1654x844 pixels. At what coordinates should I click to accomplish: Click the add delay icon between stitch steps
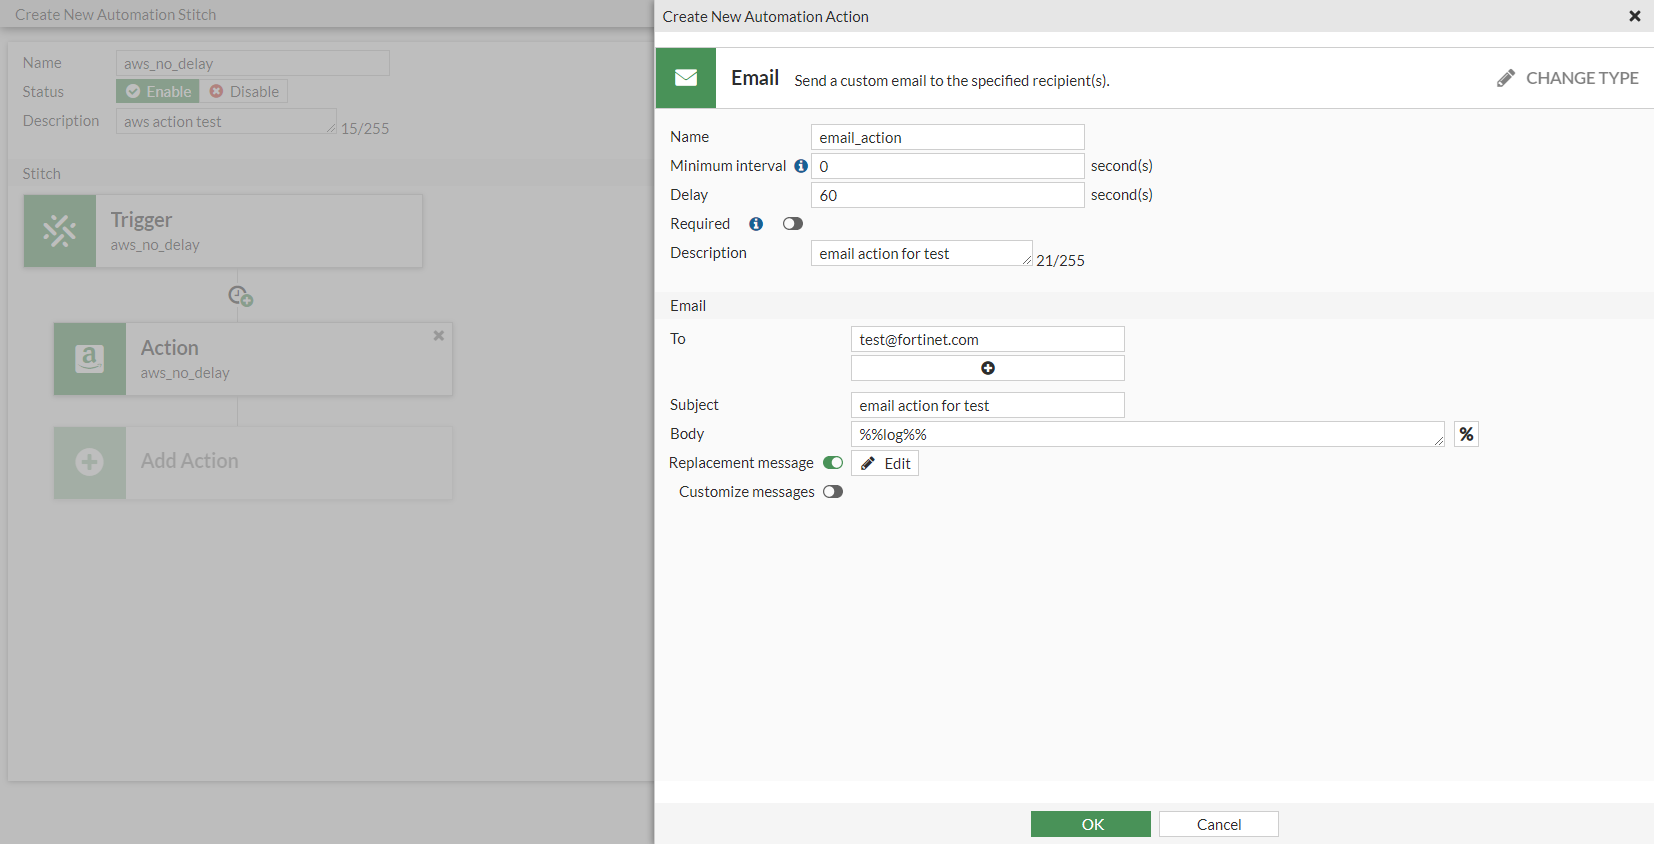tap(240, 296)
